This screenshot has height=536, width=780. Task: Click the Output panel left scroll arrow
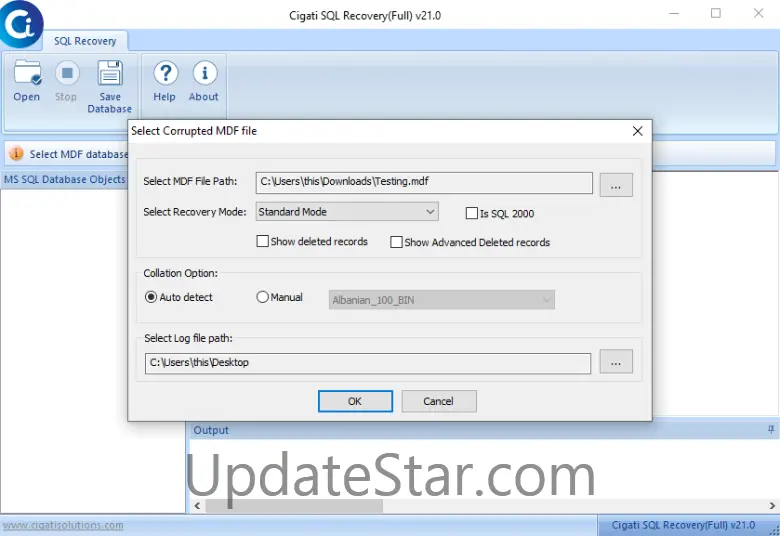(x=197, y=506)
